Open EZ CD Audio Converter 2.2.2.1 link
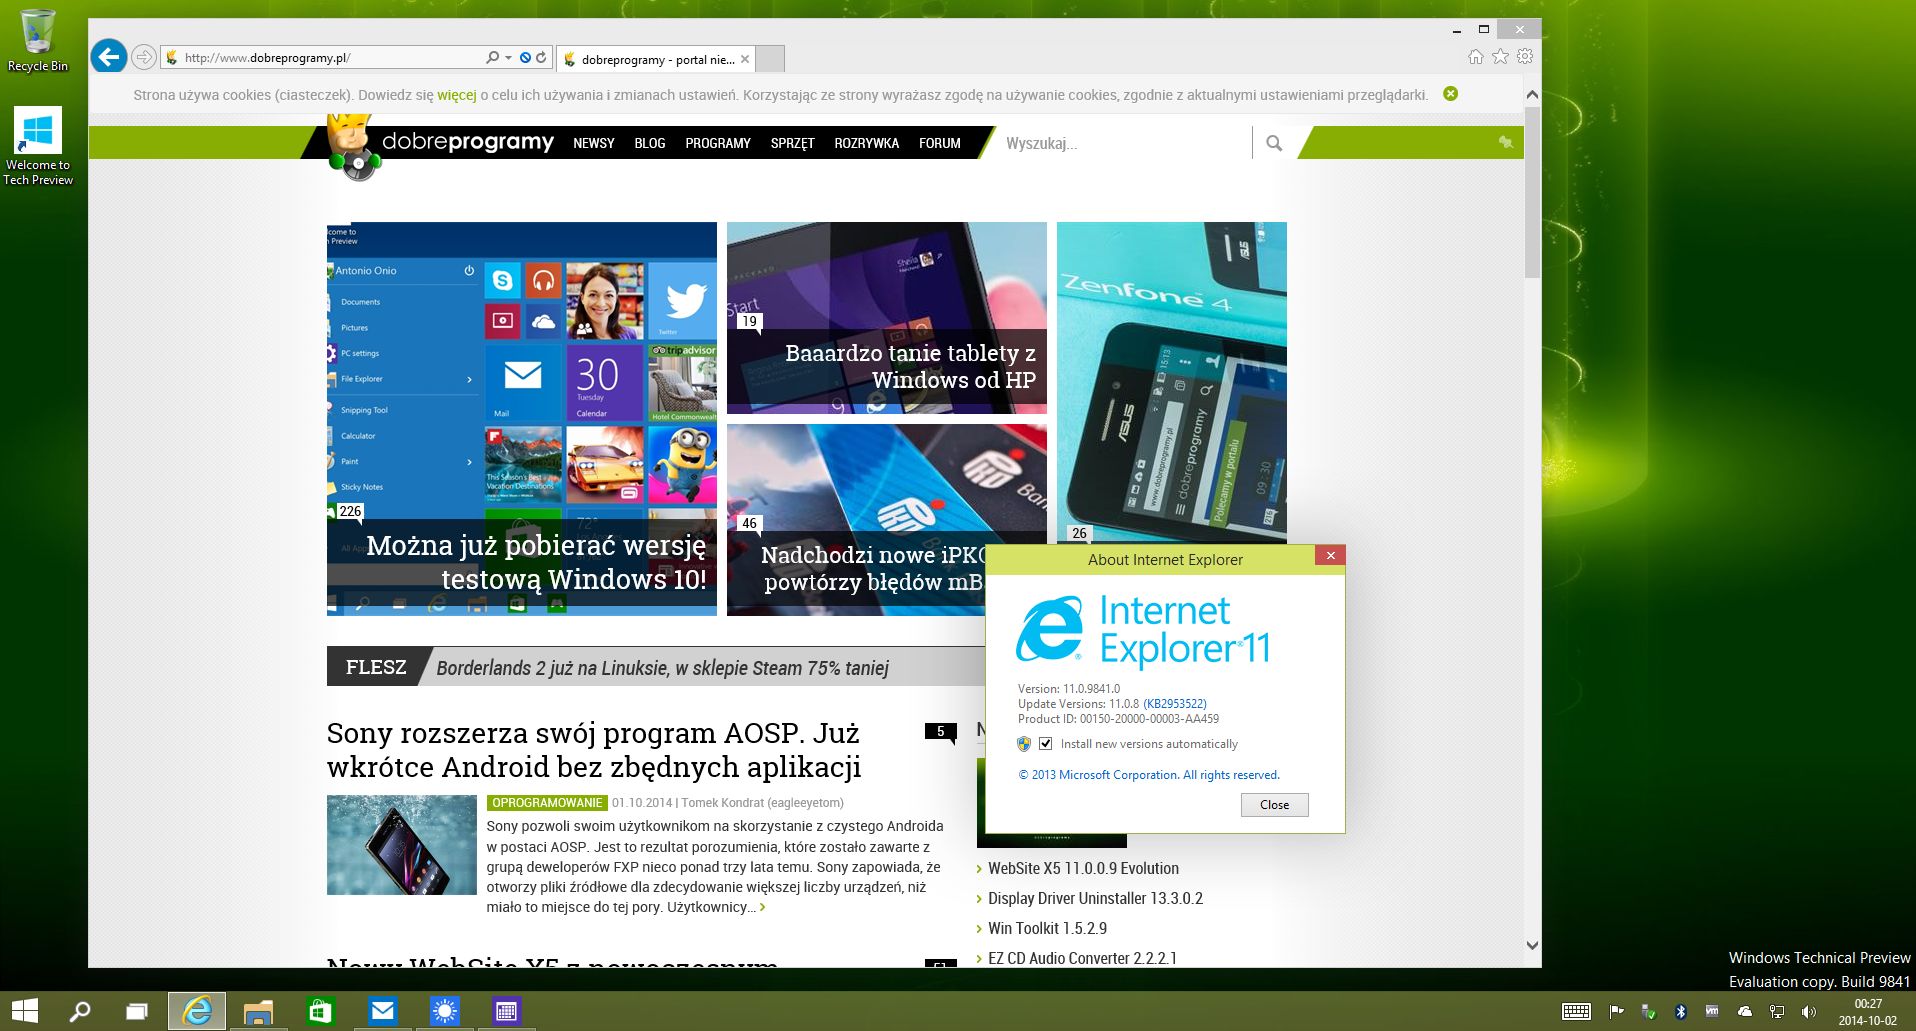The image size is (1916, 1031). click(x=1083, y=958)
